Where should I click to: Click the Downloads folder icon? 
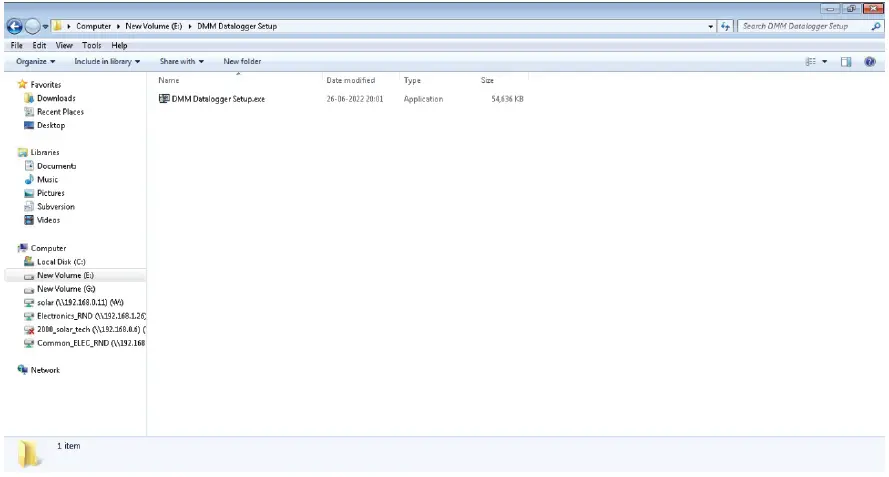tap(29, 98)
